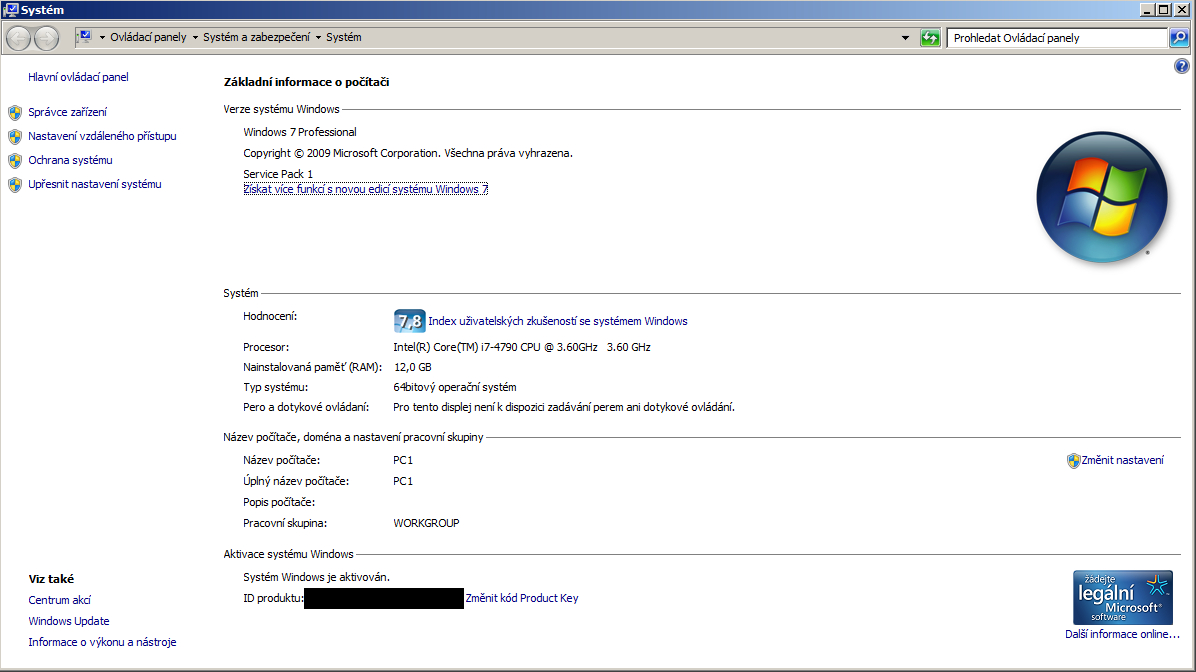Open Upřesnit nastavení systému
1196x672 pixels.
tap(95, 184)
